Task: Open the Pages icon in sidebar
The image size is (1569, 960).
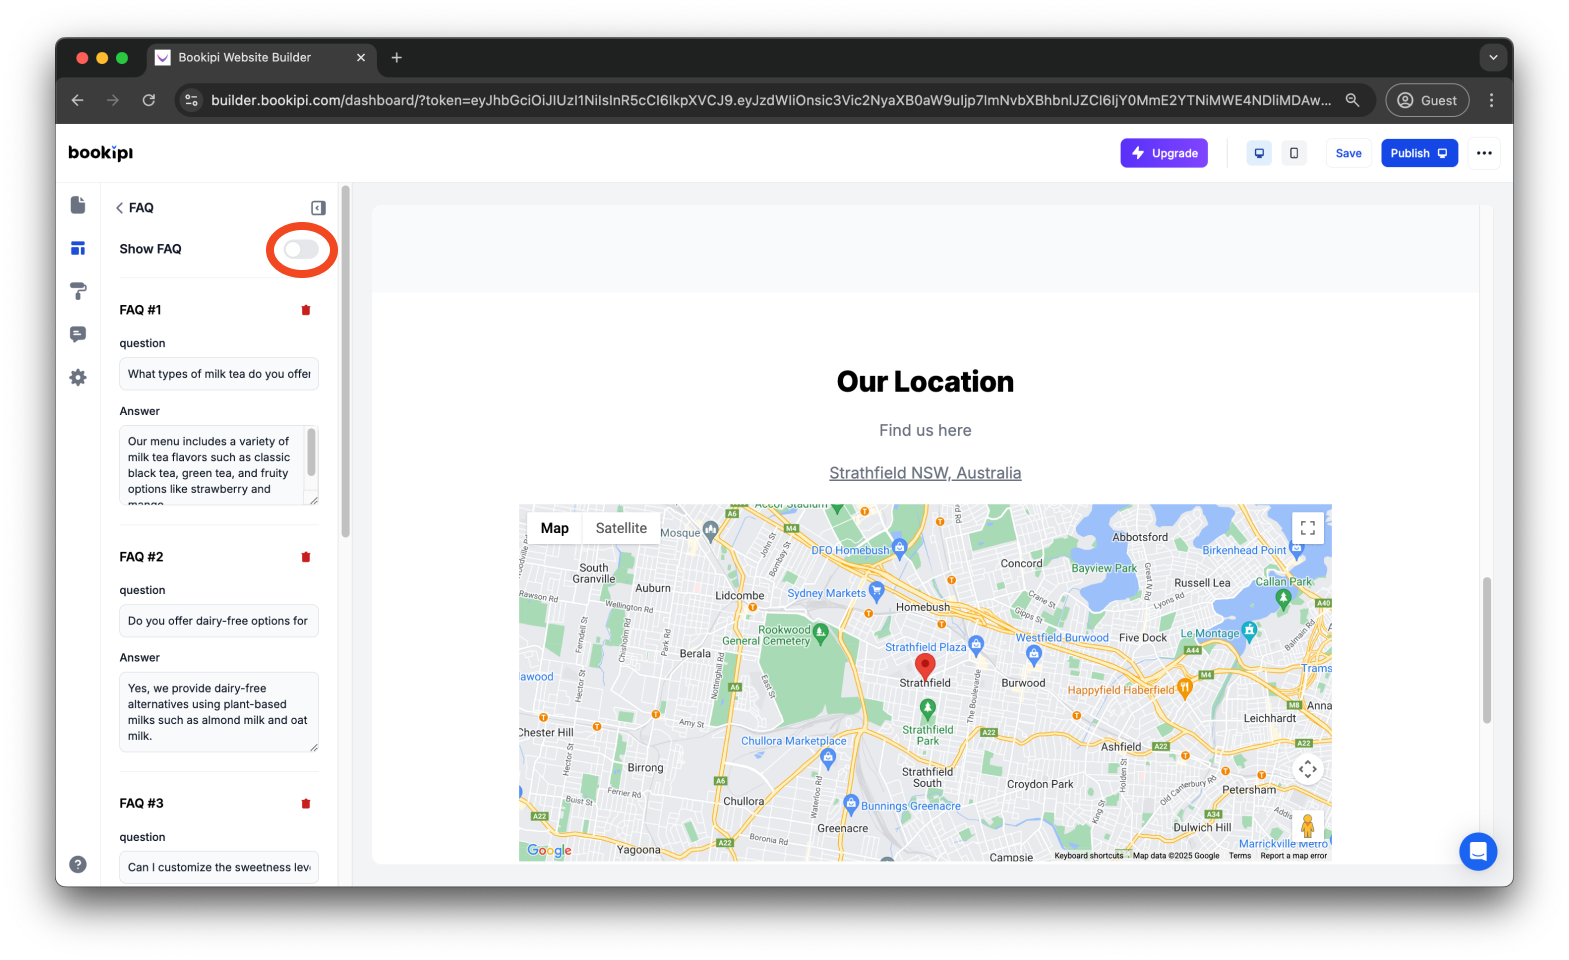Action: (78, 205)
